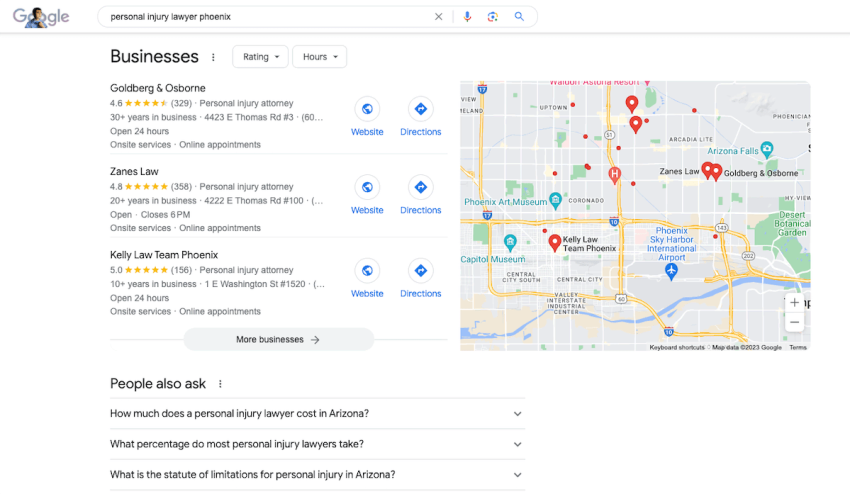Open the Hours filter dropdown
Image resolution: width=850 pixels, height=494 pixels.
coord(319,57)
